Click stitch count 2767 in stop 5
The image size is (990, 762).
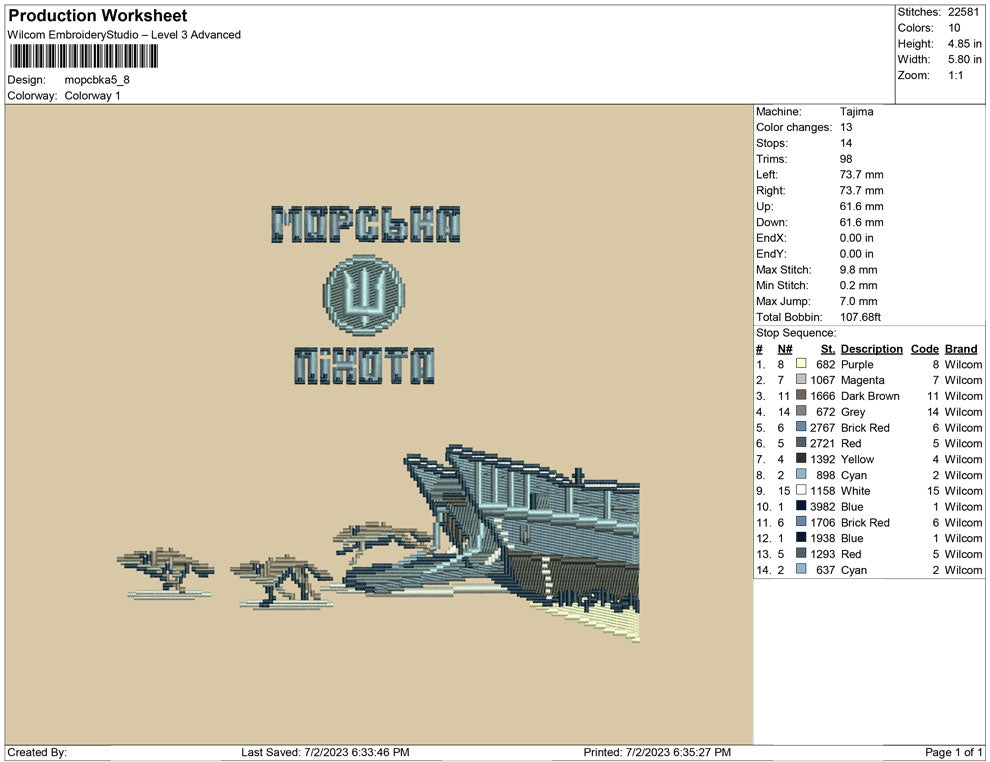822,428
